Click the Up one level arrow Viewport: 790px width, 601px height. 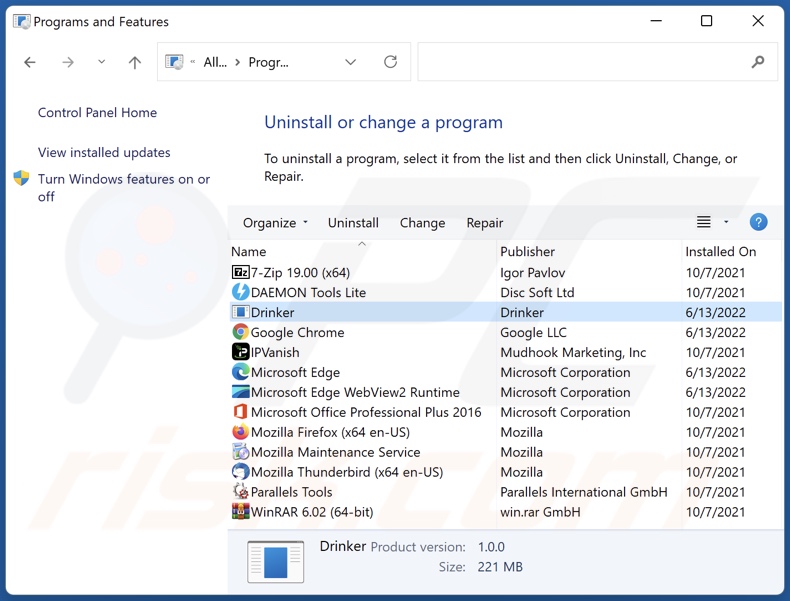pos(135,62)
